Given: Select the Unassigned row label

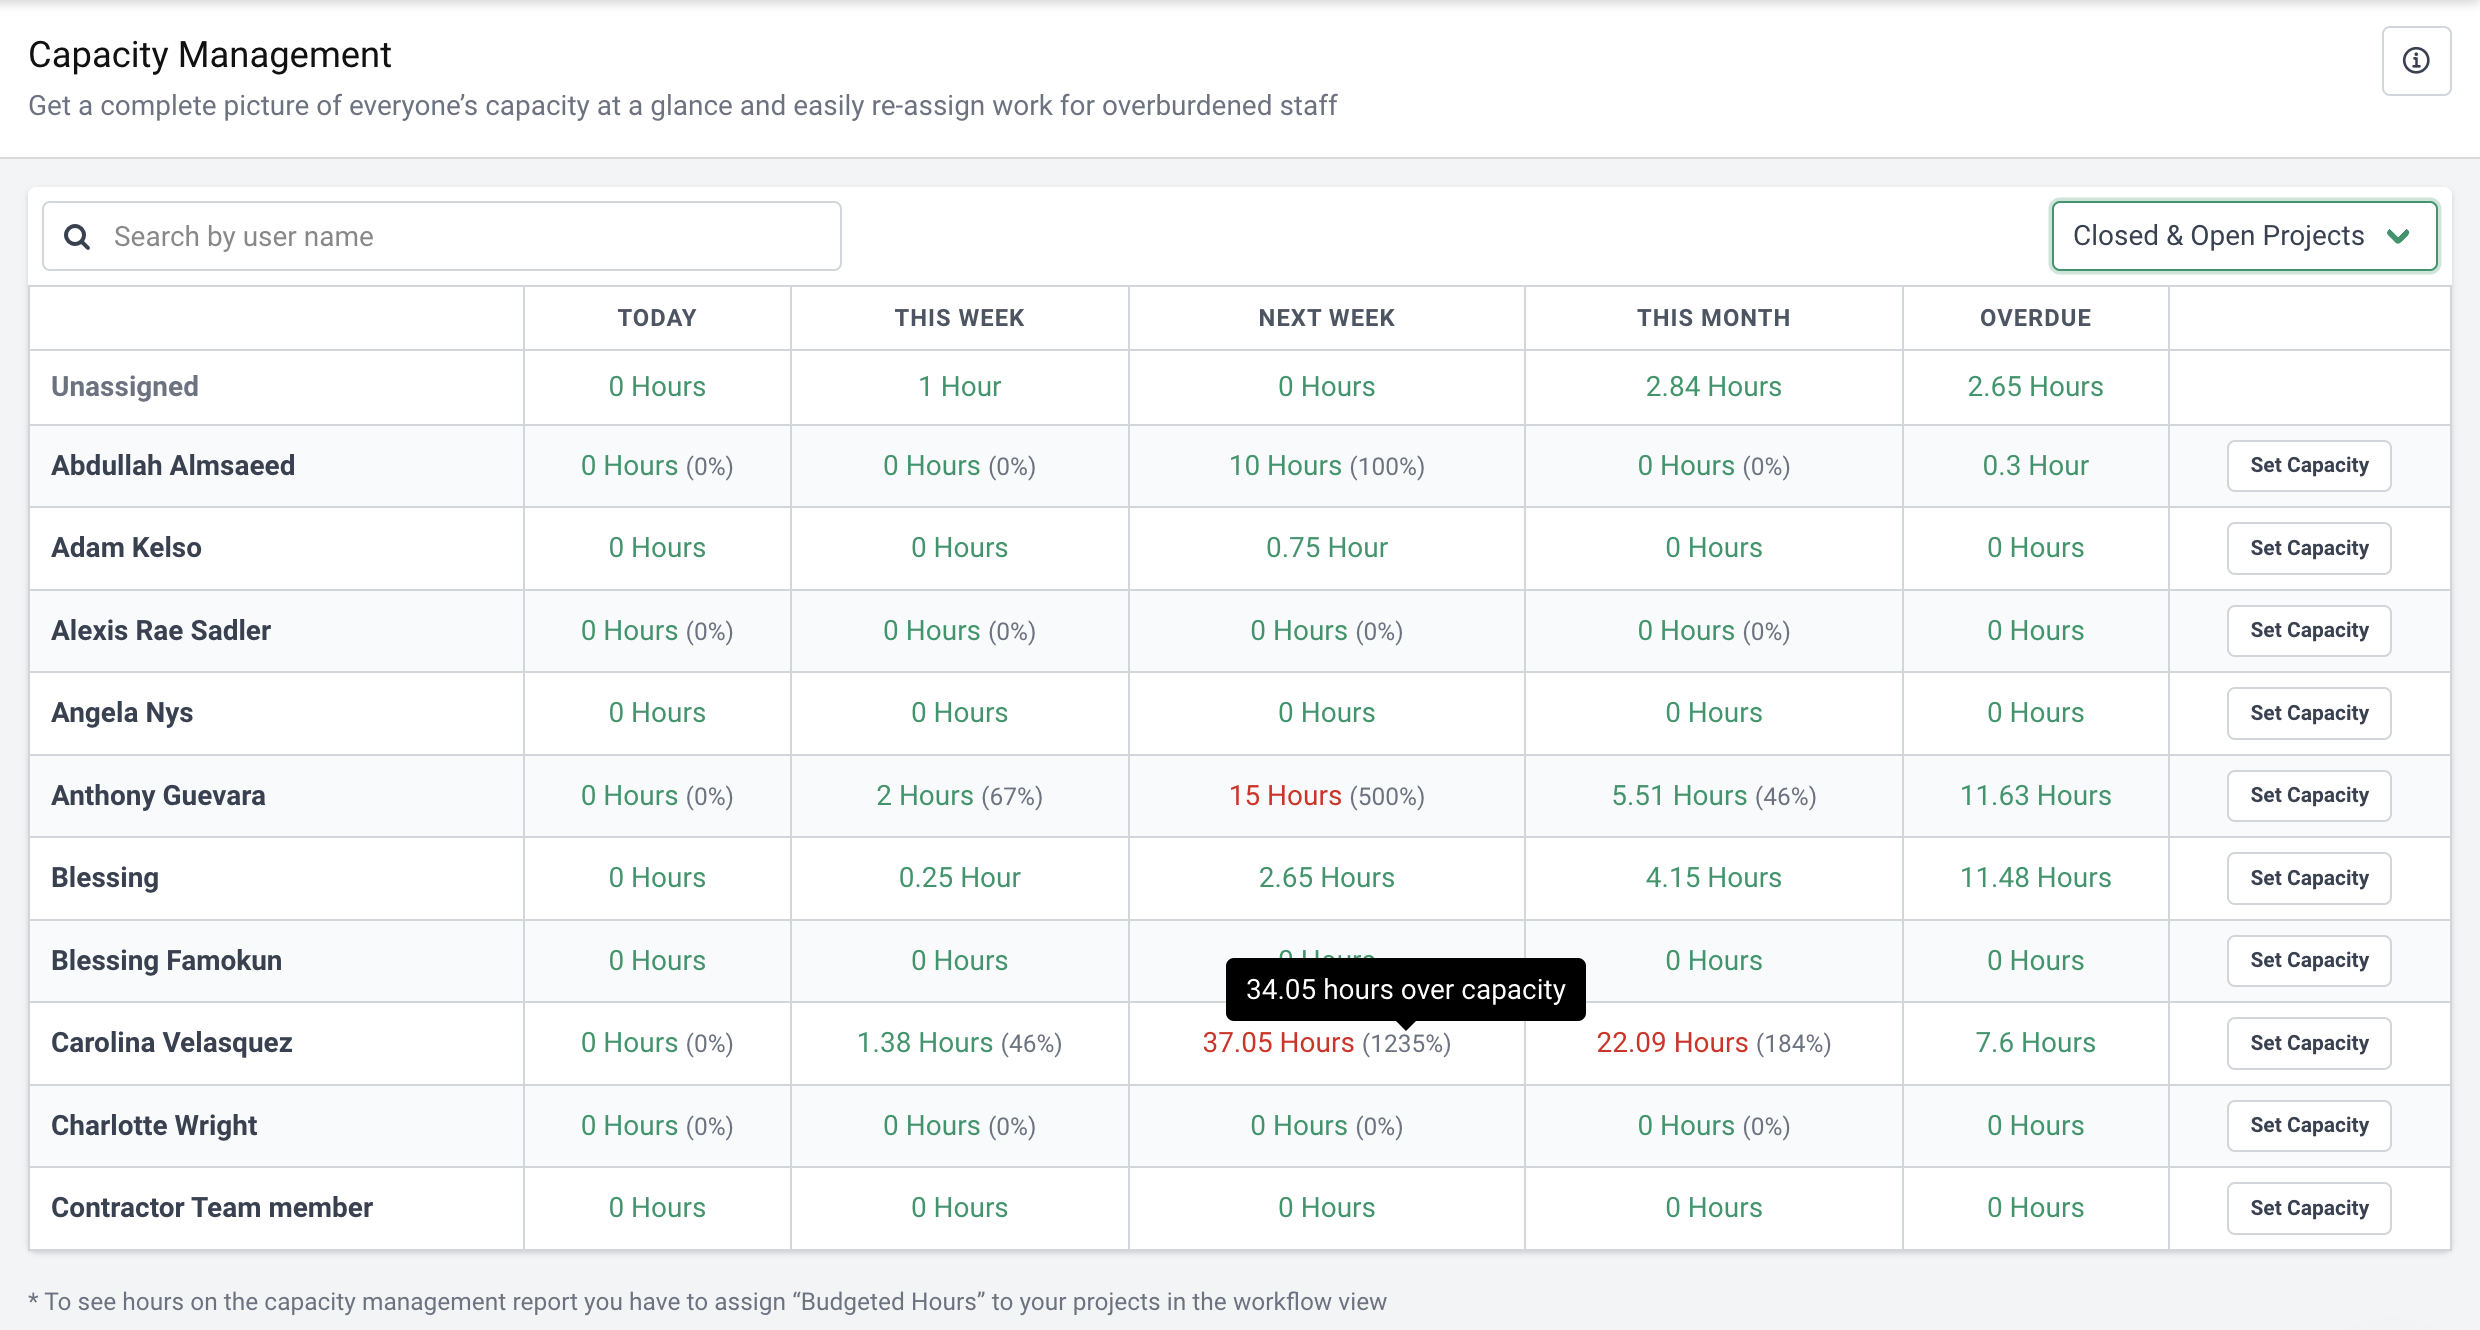Looking at the screenshot, I should tap(125, 387).
